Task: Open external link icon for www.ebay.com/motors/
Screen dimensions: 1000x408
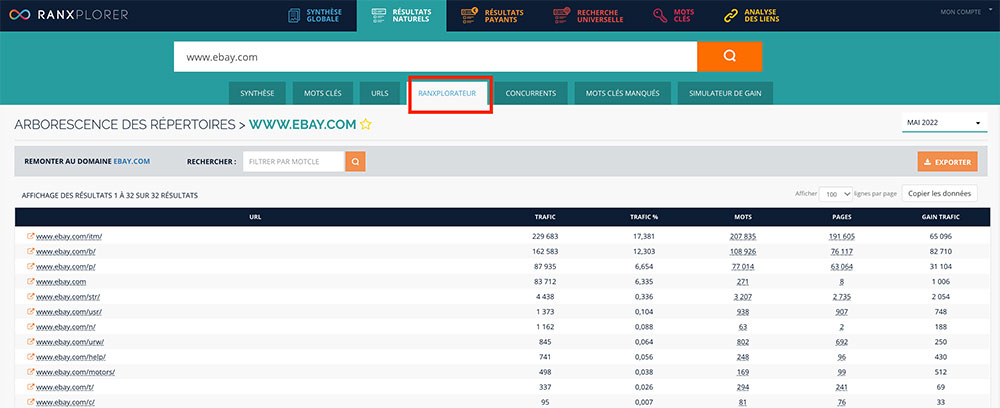Action: click(x=30, y=372)
